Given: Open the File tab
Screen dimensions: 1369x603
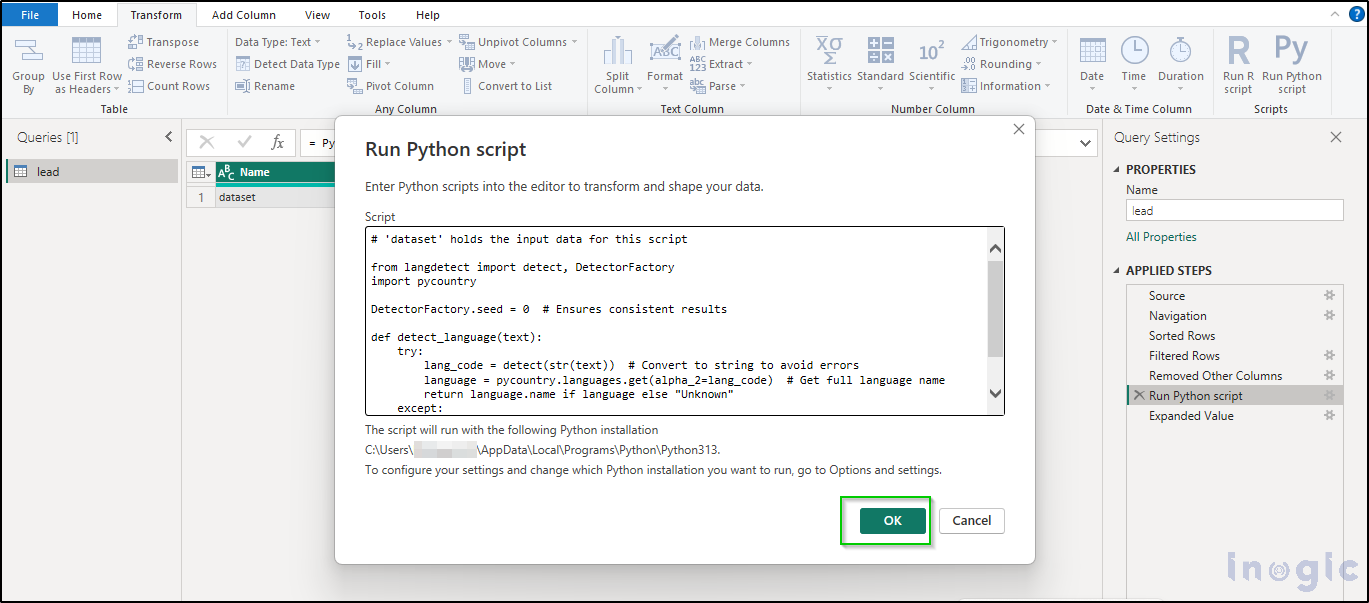Looking at the screenshot, I should point(30,15).
